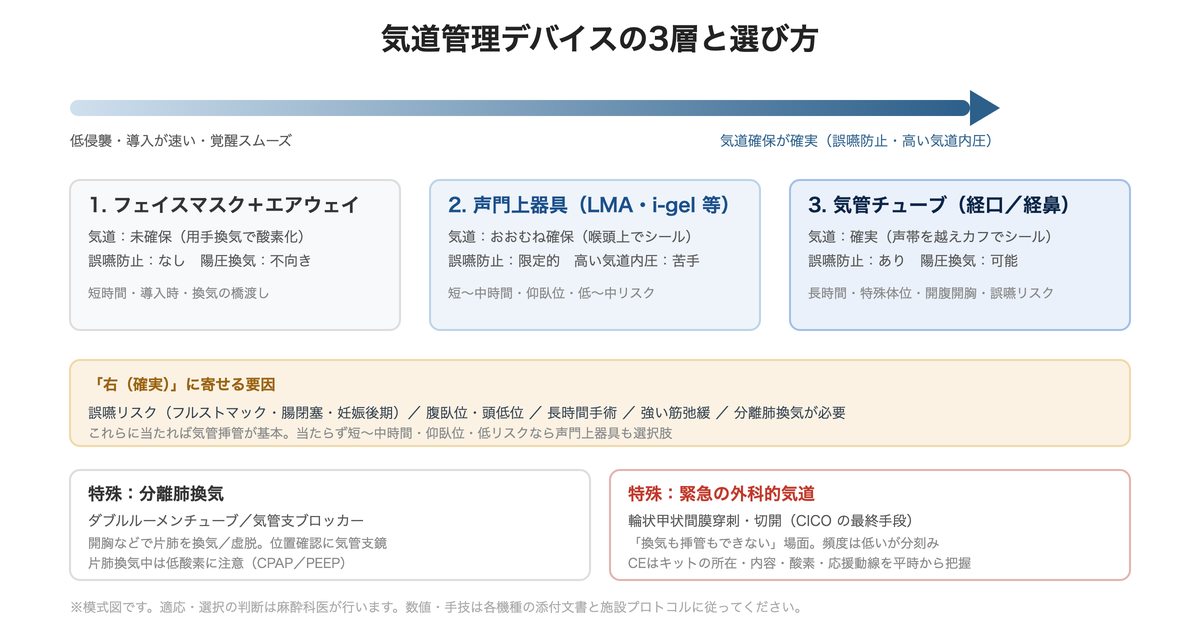This screenshot has height=630, width=1200.
Task: Click the red heading 特殊：緊急の外科的気道
Action: click(x=721, y=494)
